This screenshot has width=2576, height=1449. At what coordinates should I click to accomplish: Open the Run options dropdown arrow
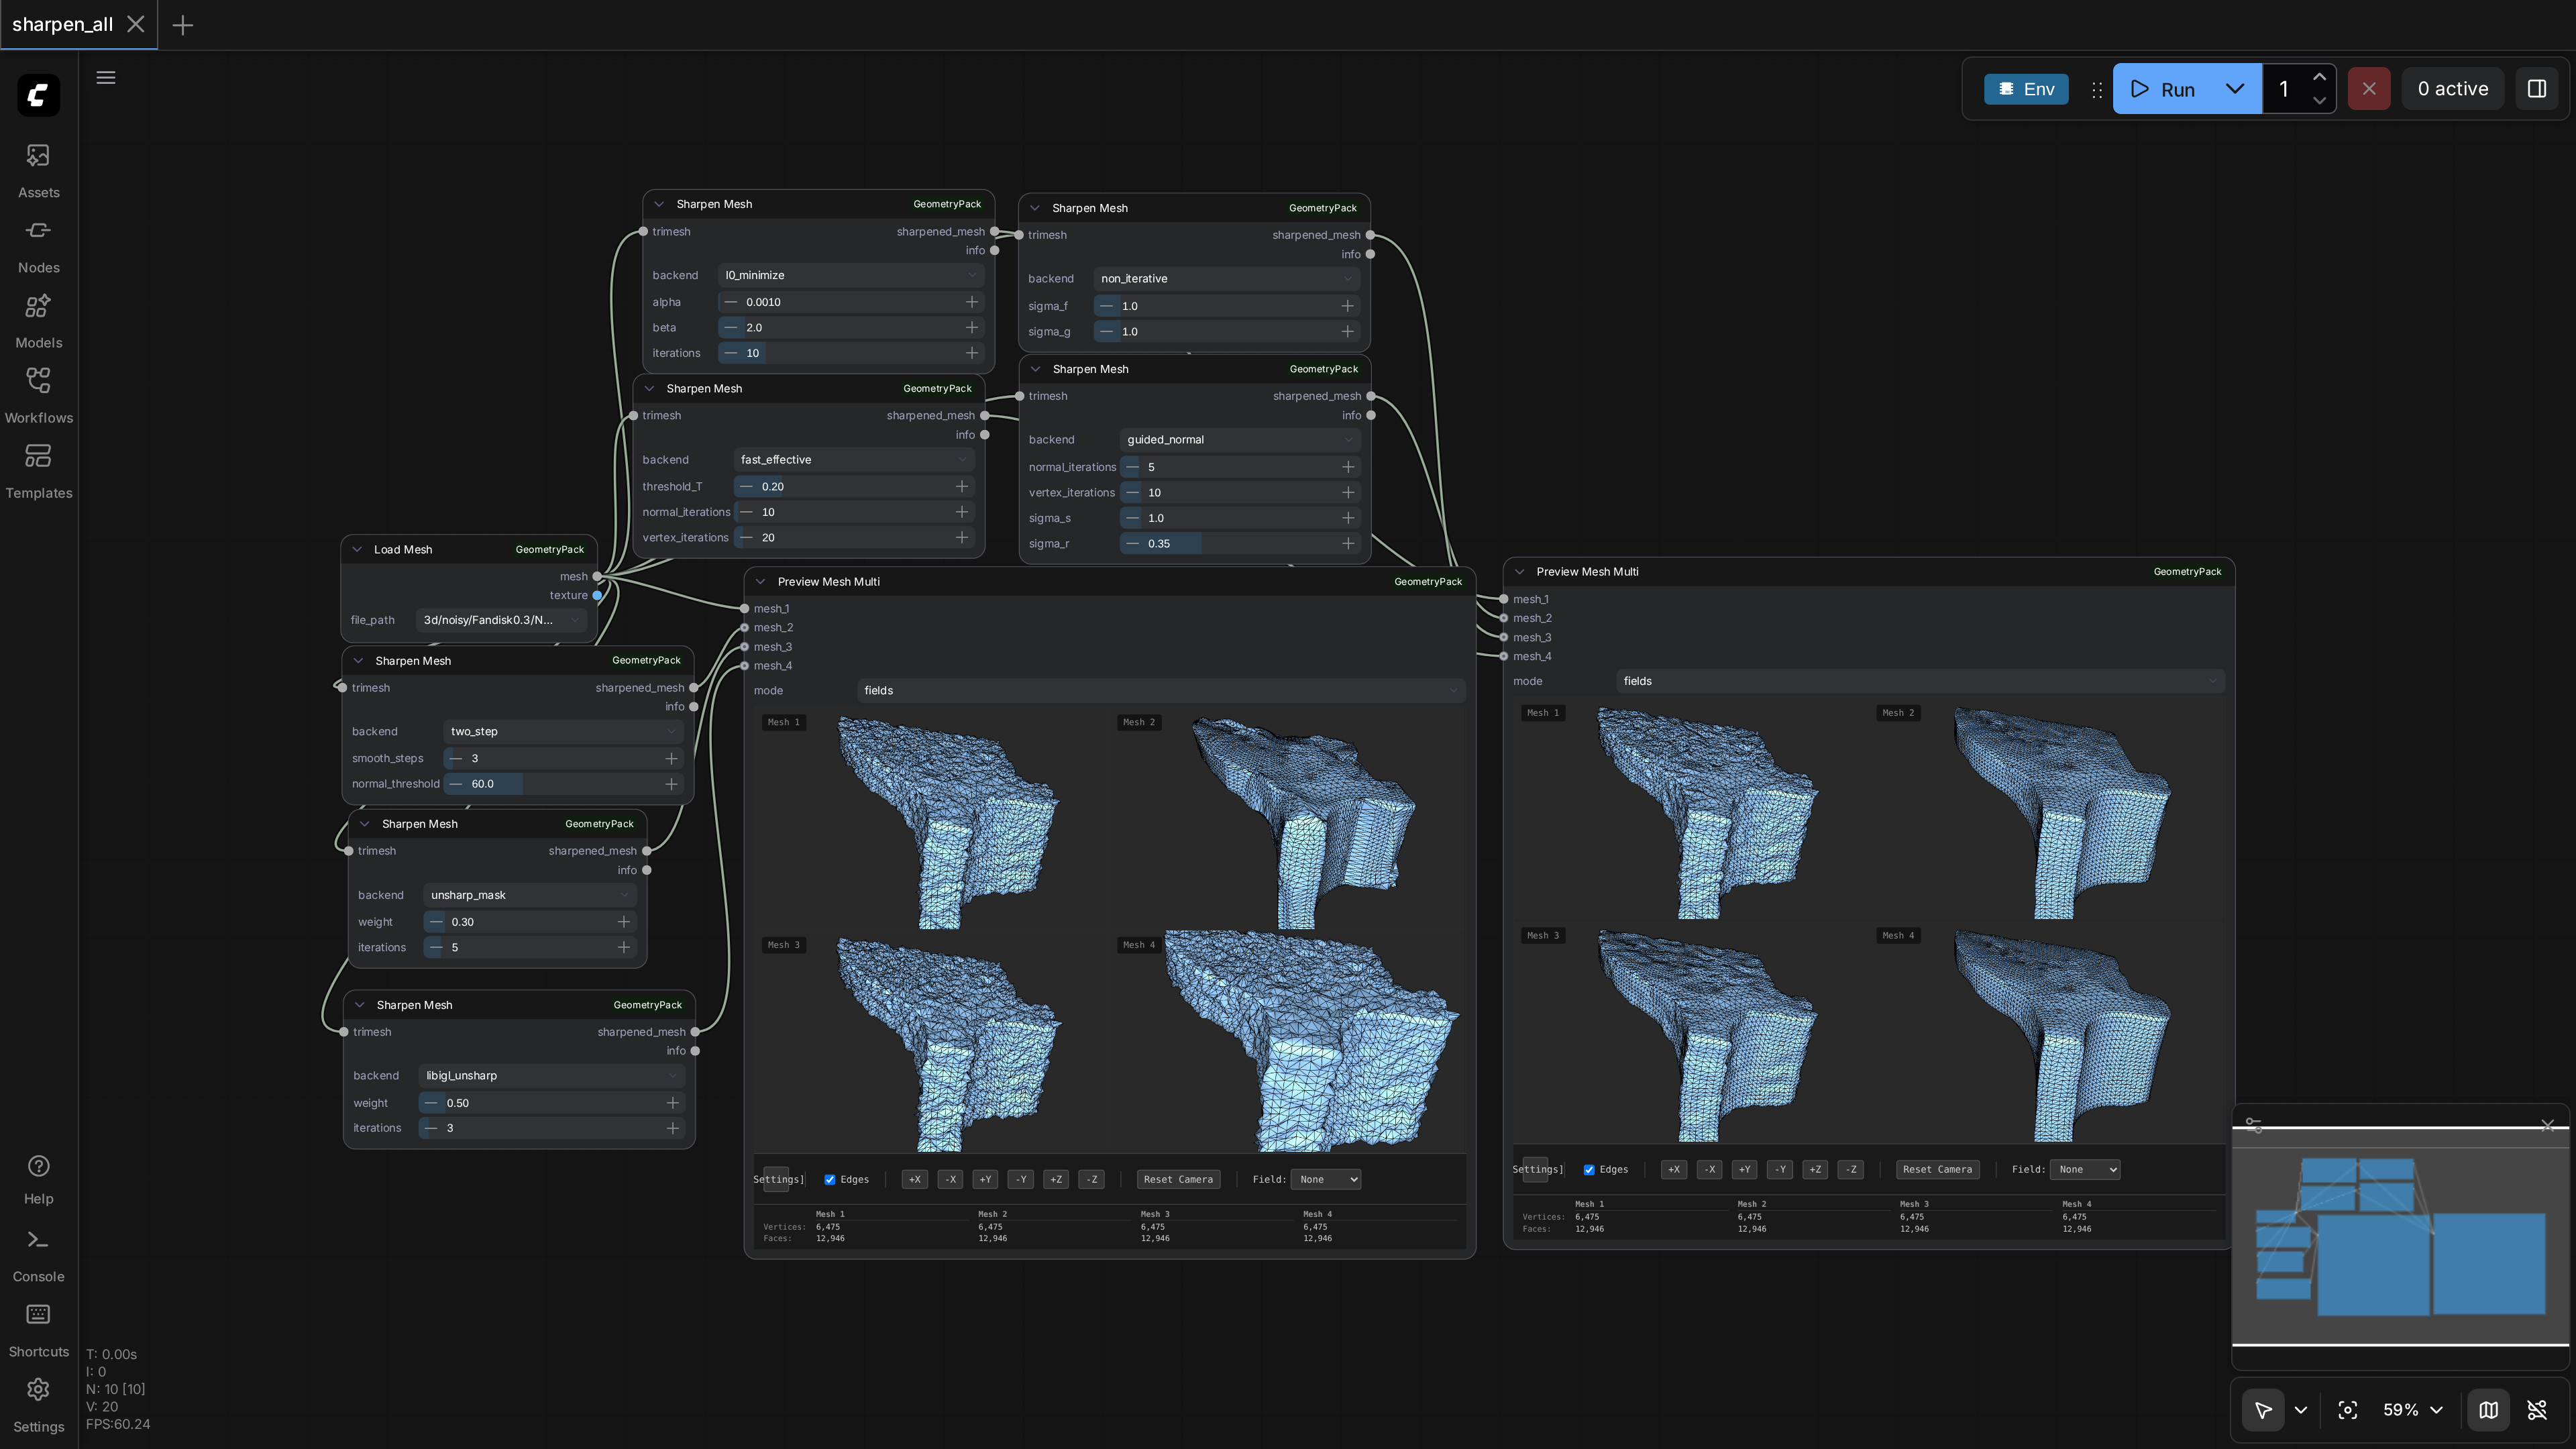coord(2235,88)
